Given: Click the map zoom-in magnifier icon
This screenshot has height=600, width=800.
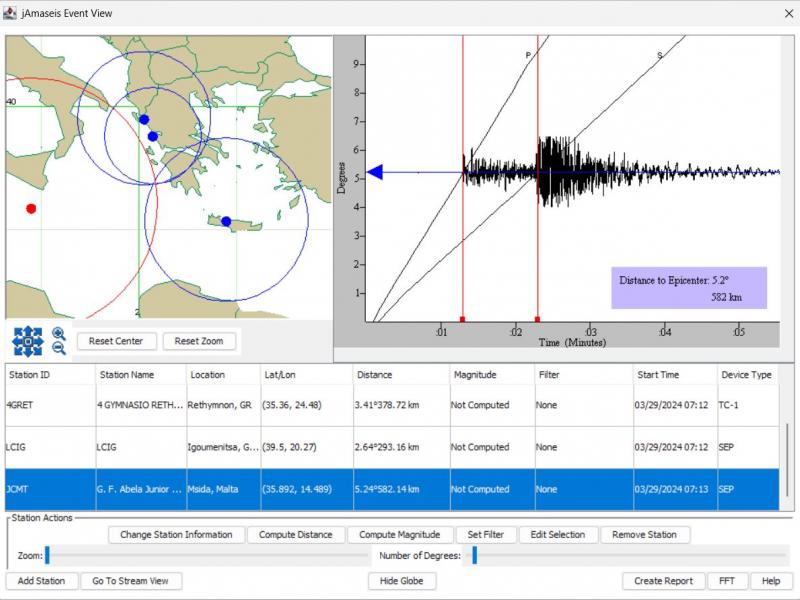Looking at the screenshot, I should pos(59,333).
